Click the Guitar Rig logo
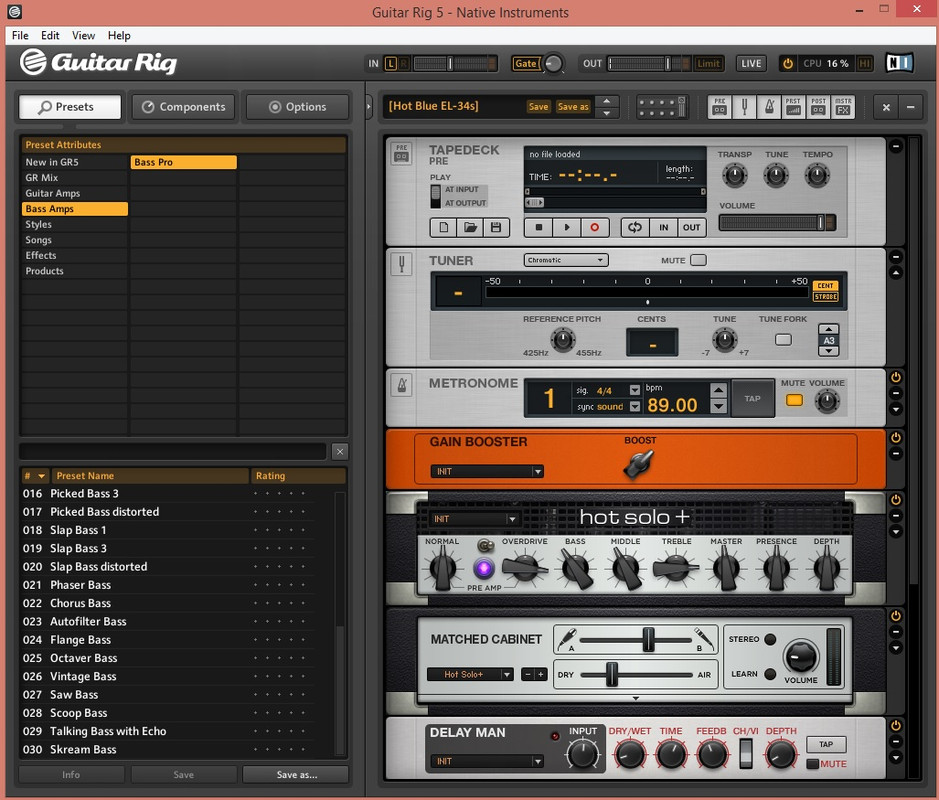 click(x=98, y=62)
